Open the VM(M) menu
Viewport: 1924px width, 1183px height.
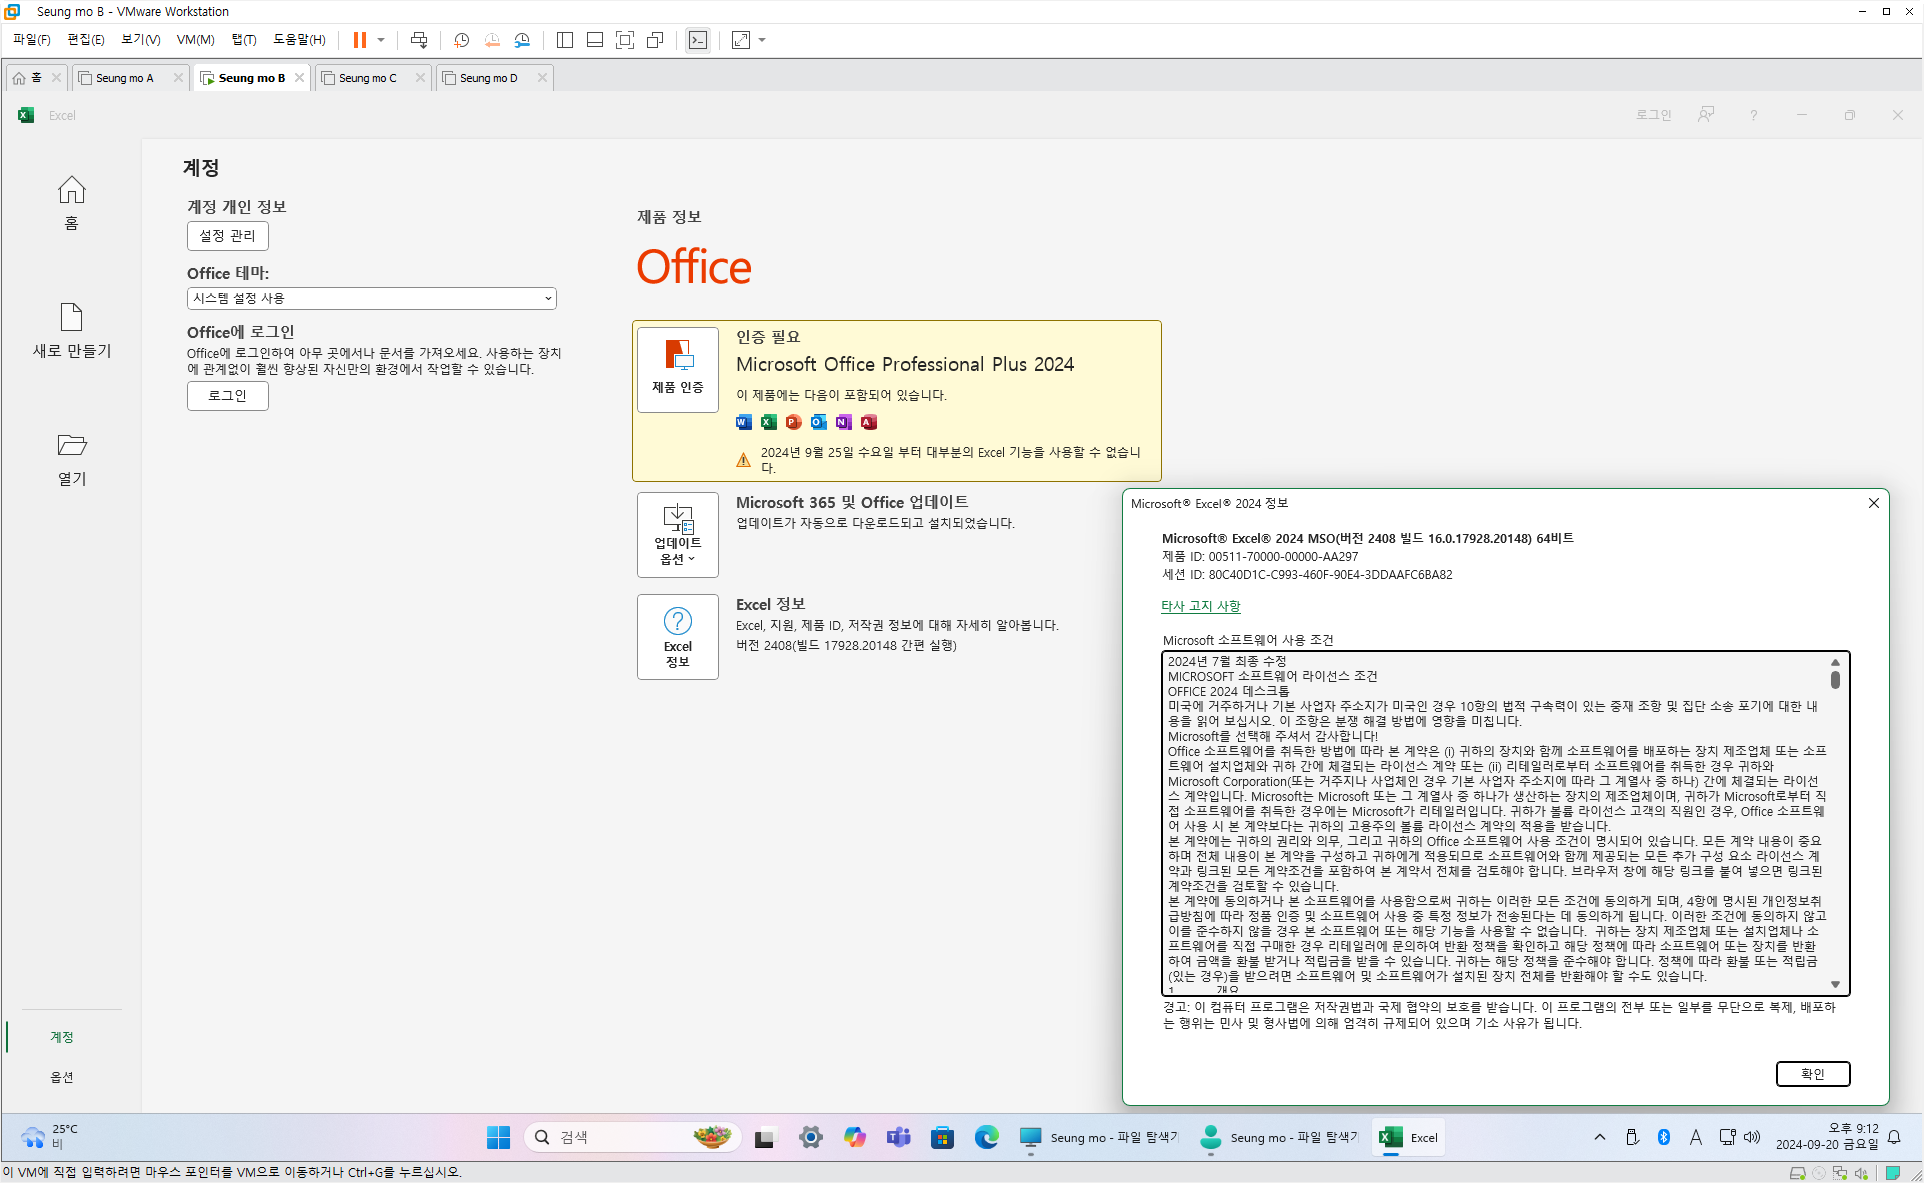(x=195, y=40)
